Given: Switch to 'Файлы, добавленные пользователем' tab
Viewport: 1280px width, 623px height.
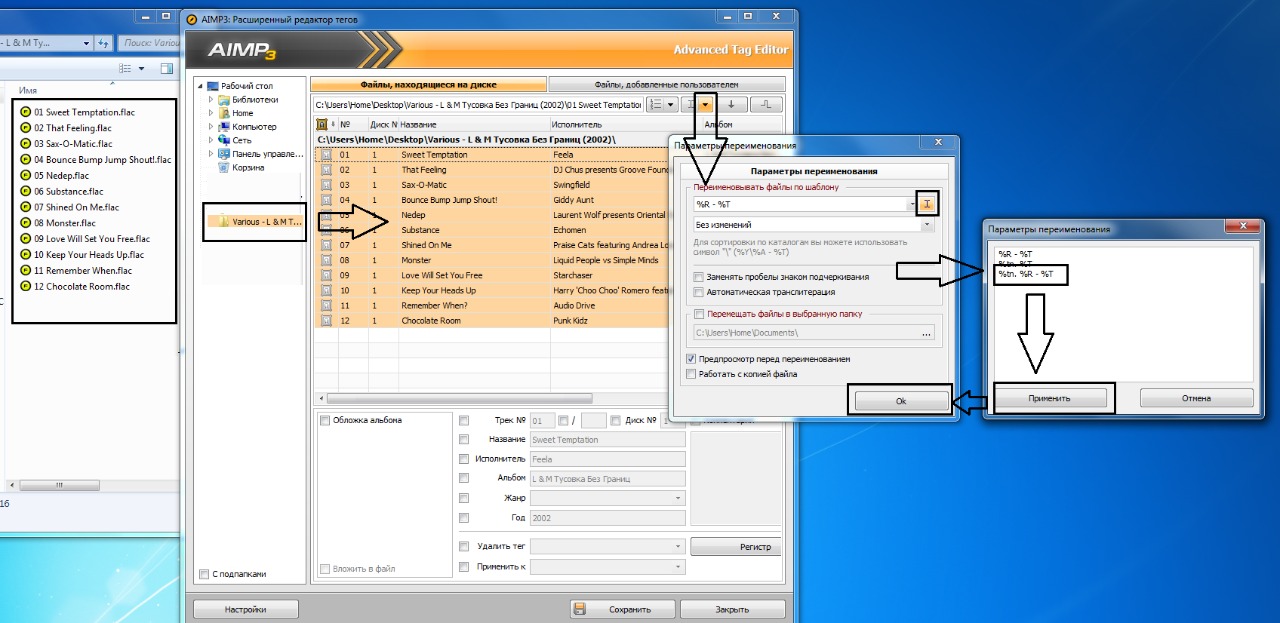Looking at the screenshot, I should click(x=666, y=85).
